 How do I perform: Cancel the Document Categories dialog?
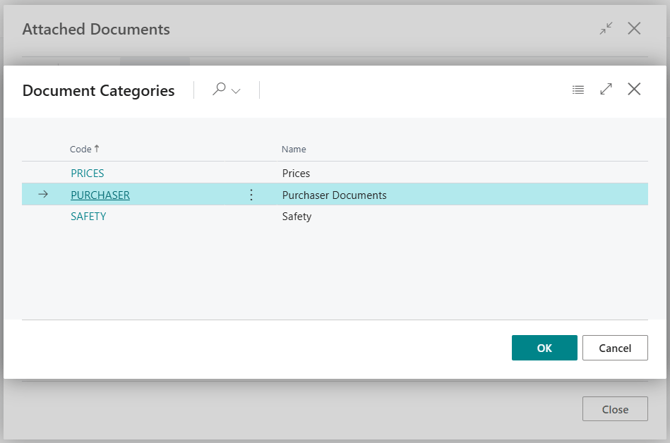click(615, 348)
